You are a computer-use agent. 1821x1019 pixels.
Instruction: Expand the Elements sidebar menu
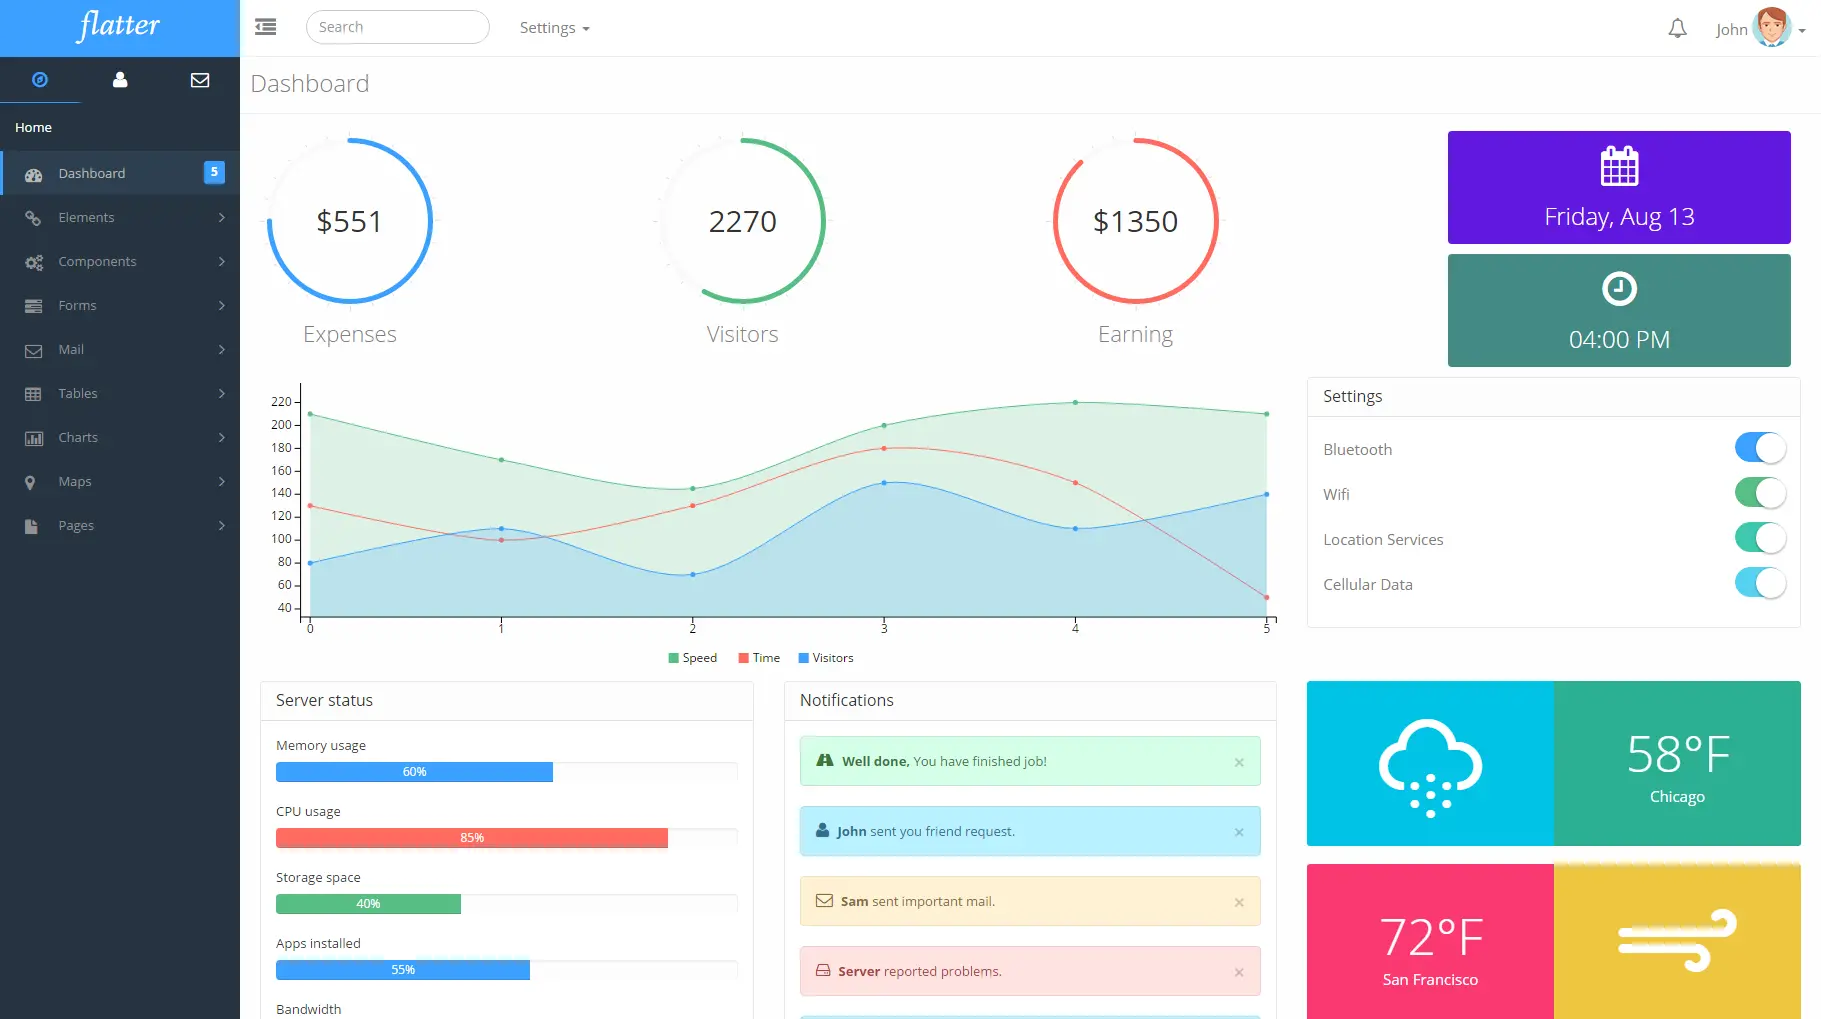click(120, 217)
